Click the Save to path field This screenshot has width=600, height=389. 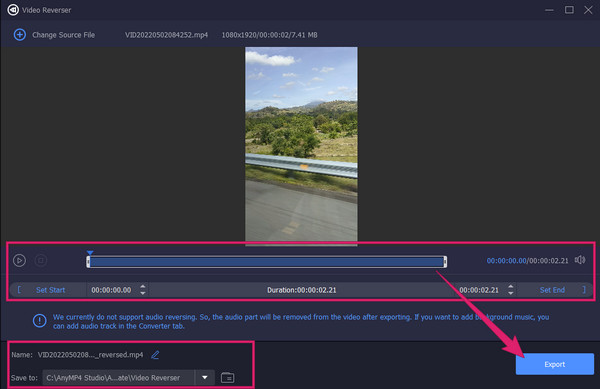[119, 378]
